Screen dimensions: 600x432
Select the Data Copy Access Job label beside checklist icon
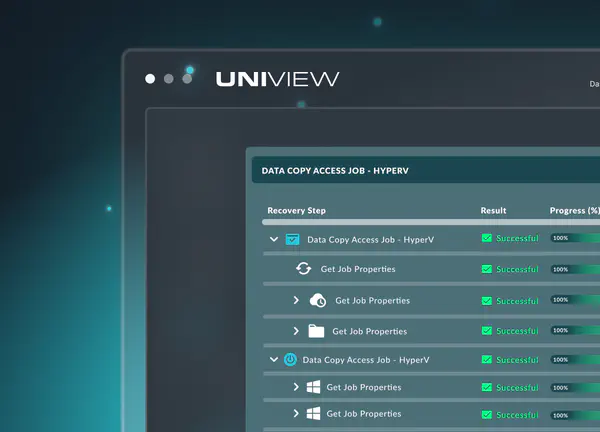pos(370,240)
